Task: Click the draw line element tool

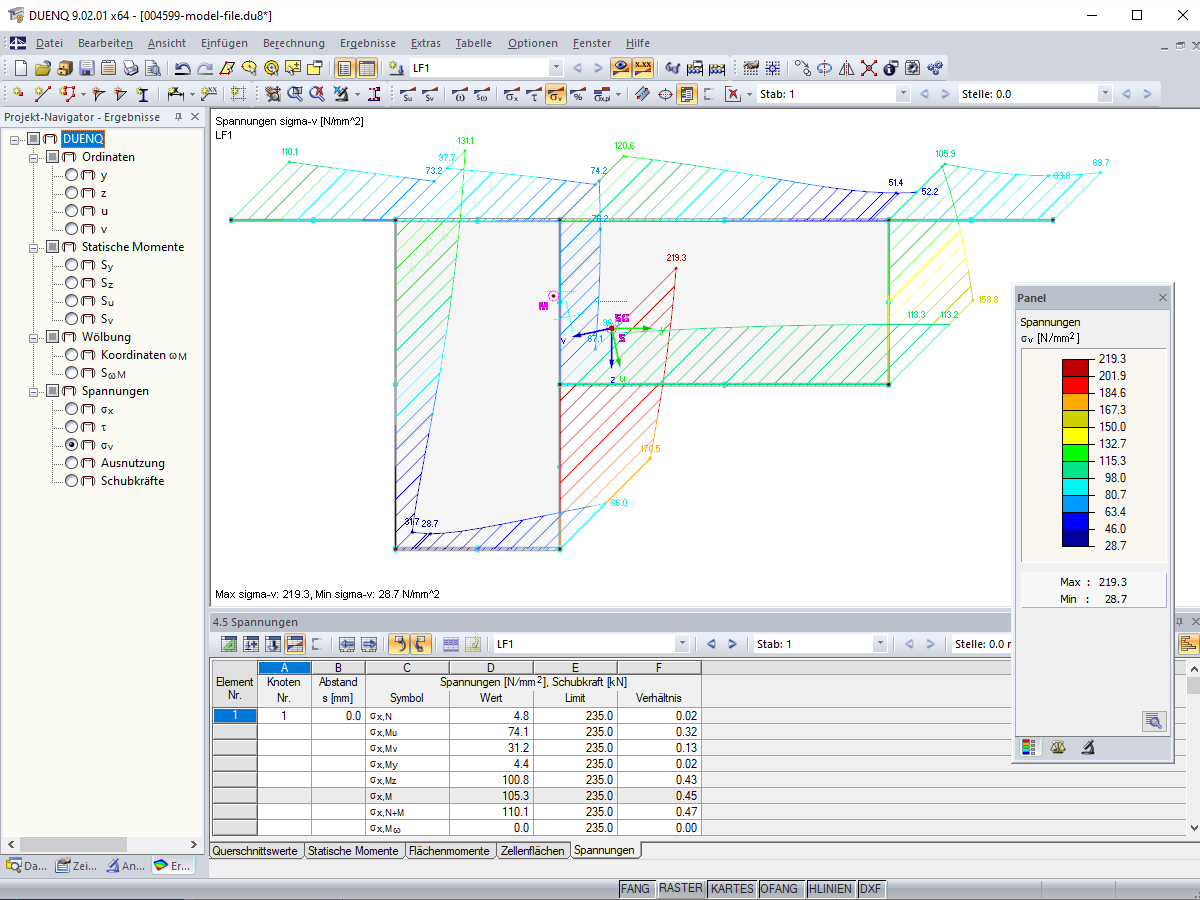Action: 42,94
